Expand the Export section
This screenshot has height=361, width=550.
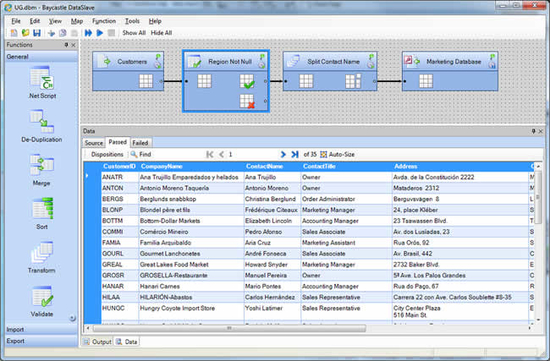pos(41,341)
